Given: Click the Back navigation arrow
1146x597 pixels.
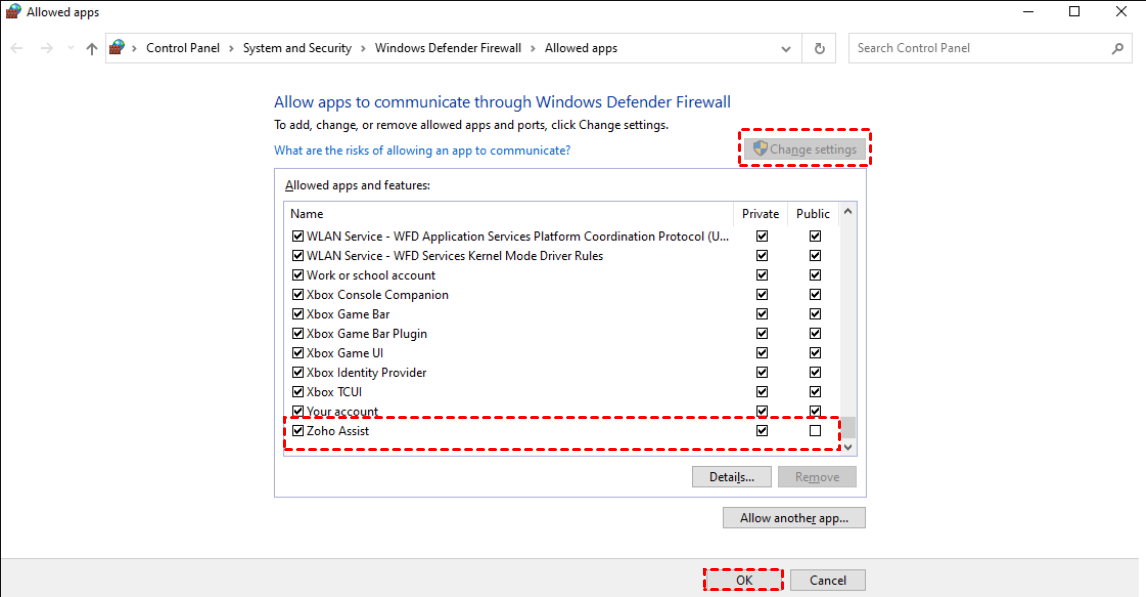Looking at the screenshot, I should 17,48.
